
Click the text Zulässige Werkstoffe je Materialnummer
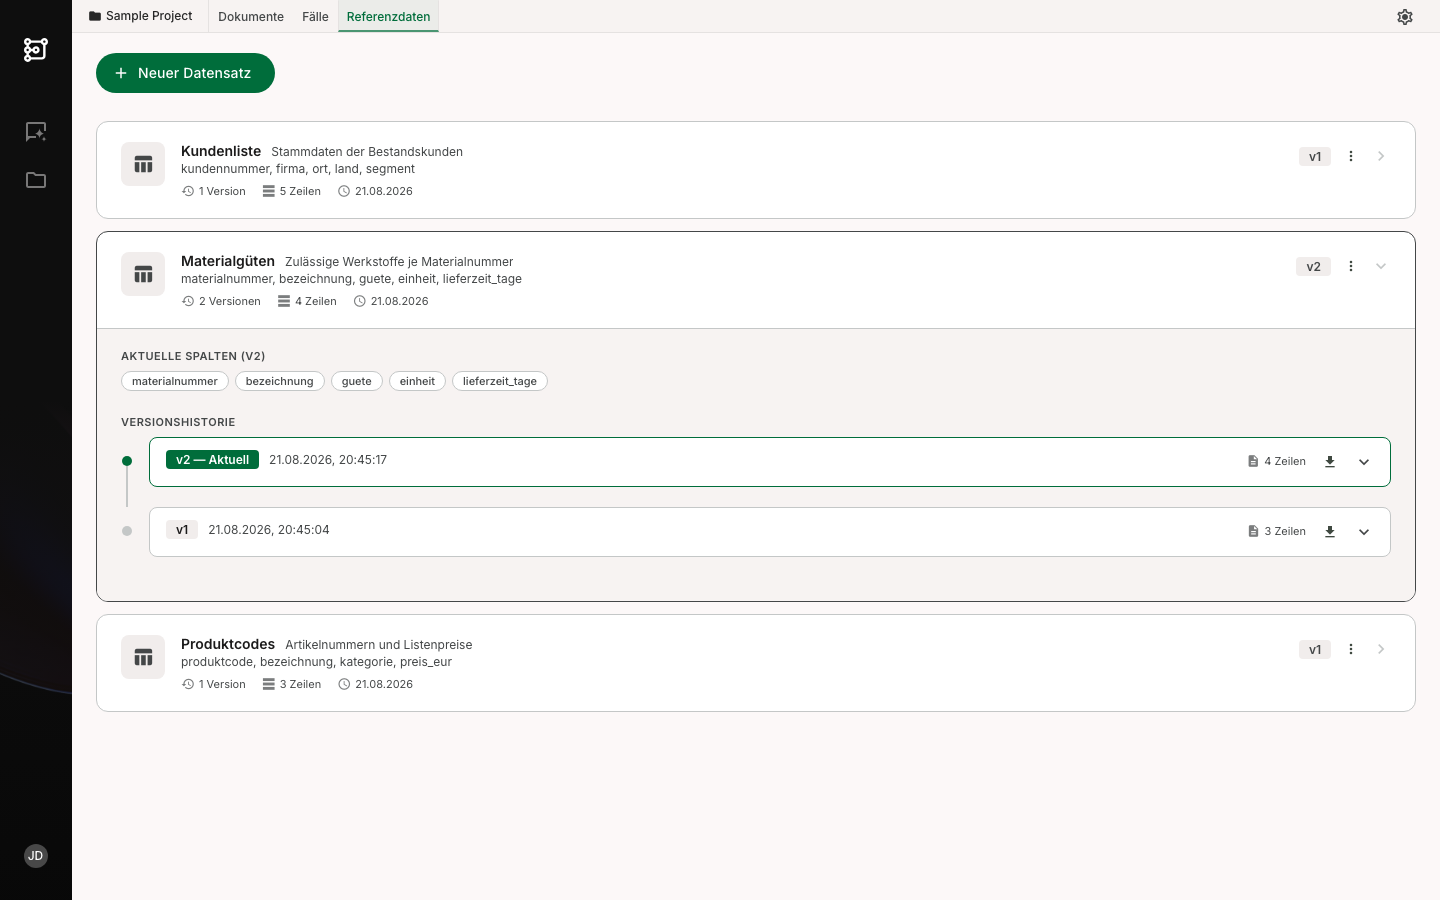tap(399, 262)
